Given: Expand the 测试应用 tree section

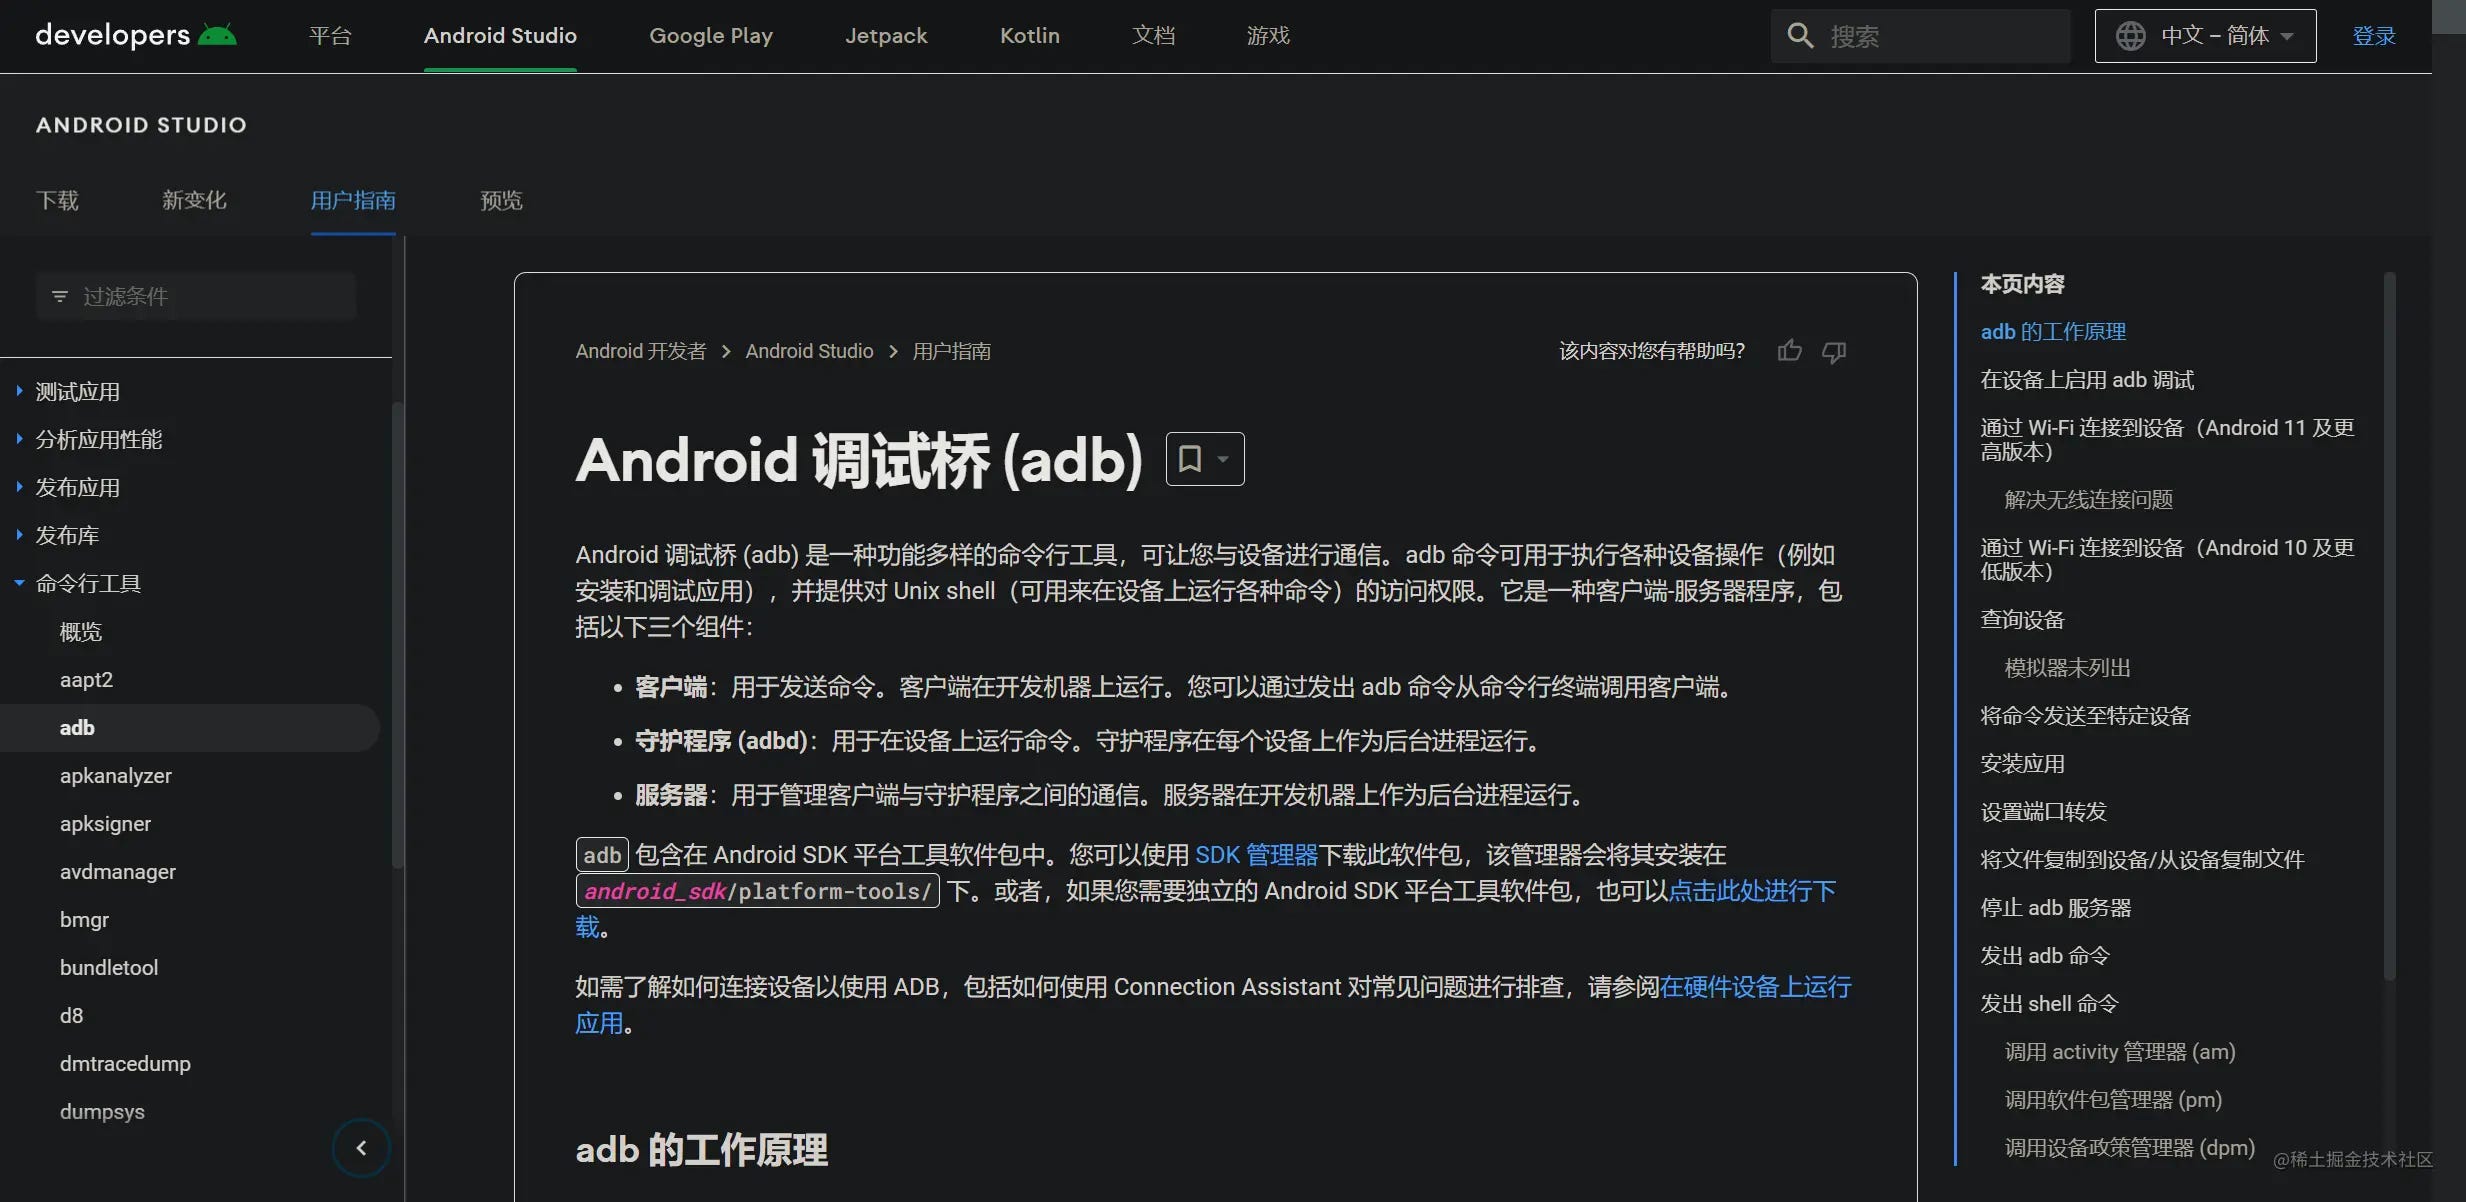Looking at the screenshot, I should pyautogui.click(x=19, y=391).
